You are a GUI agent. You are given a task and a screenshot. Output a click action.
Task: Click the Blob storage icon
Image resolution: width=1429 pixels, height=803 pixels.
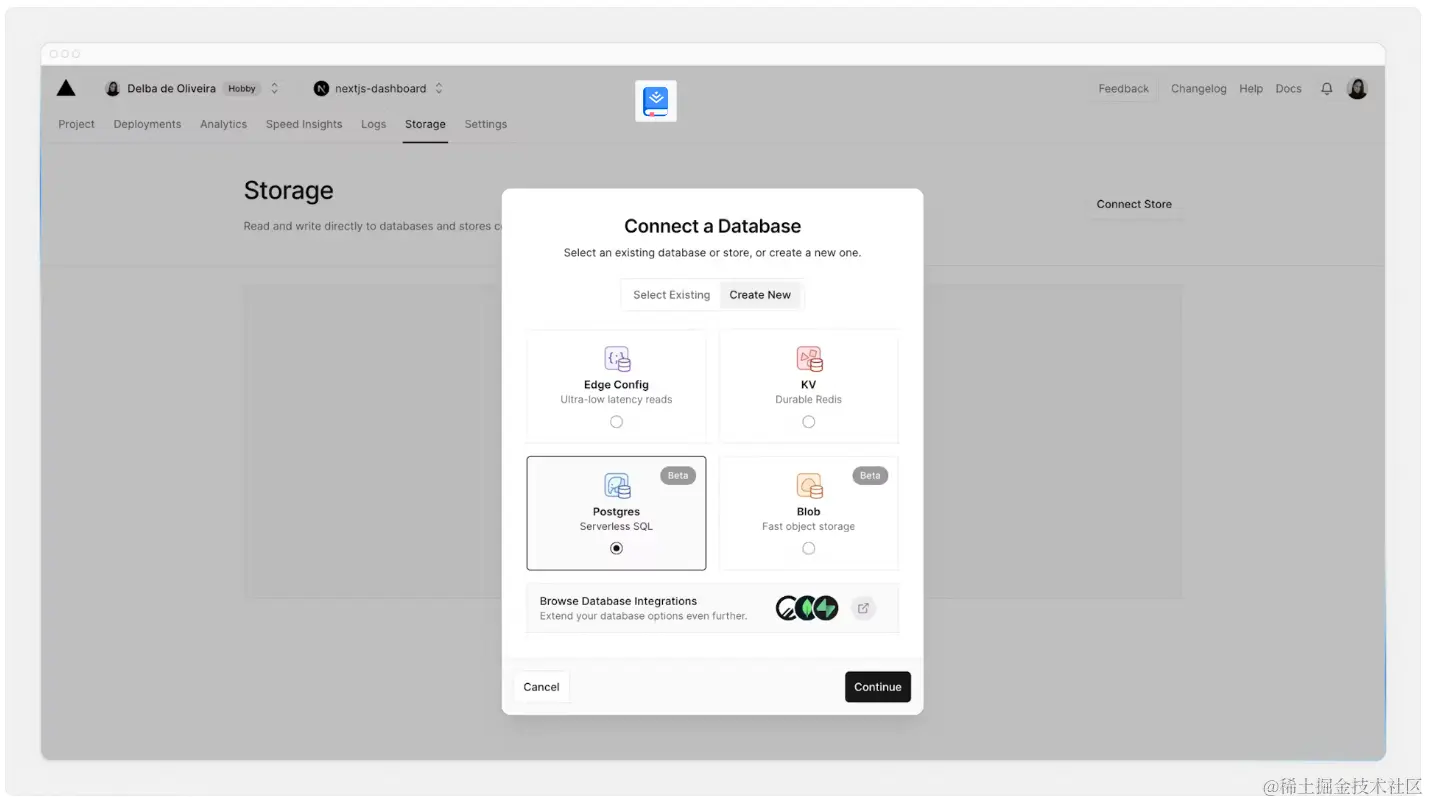click(809, 486)
